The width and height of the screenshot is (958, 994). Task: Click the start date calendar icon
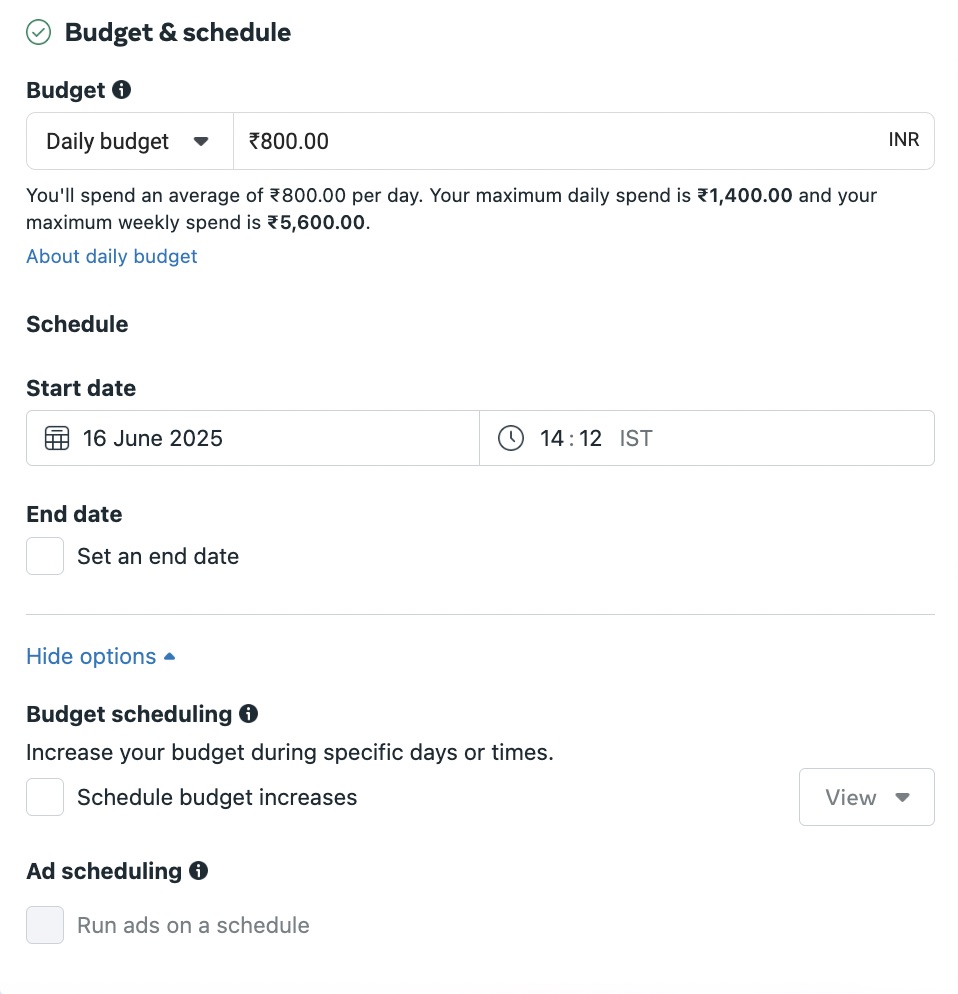click(x=57, y=438)
